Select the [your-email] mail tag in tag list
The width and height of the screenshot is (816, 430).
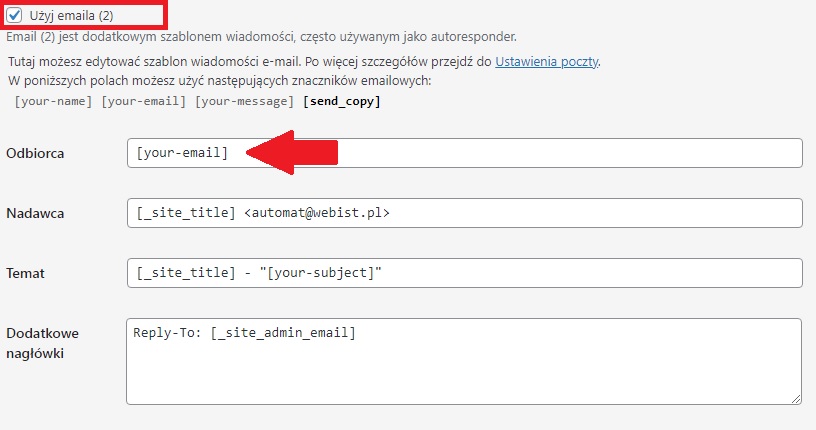141,101
